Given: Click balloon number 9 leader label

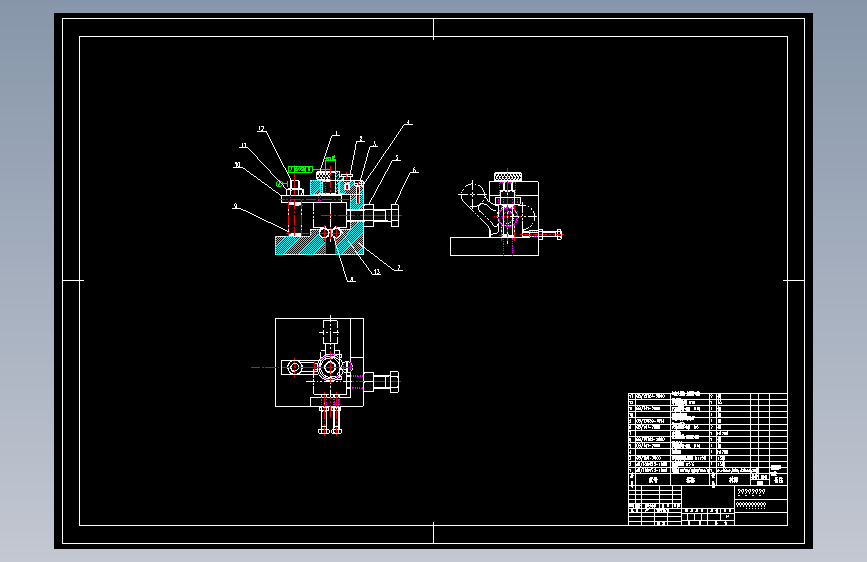Looking at the screenshot, I should tap(236, 206).
